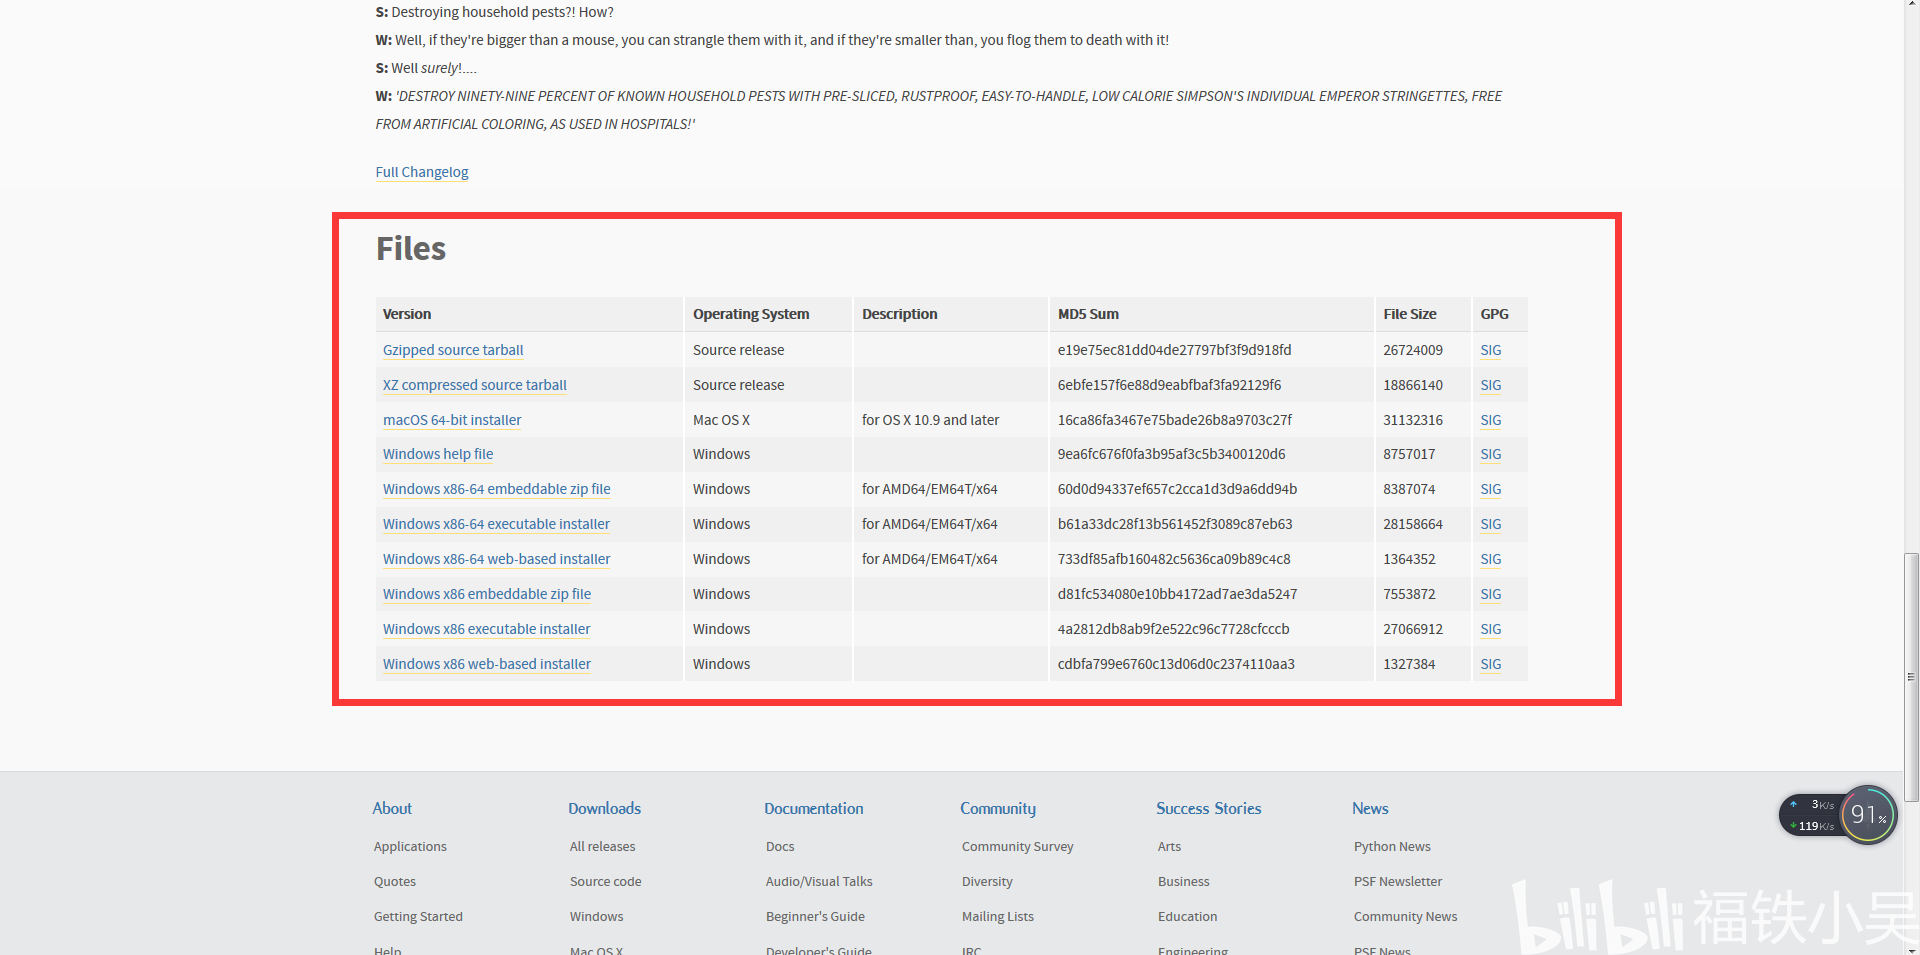The width and height of the screenshot is (1920, 955).
Task: Open the About footer heading
Action: click(x=392, y=808)
